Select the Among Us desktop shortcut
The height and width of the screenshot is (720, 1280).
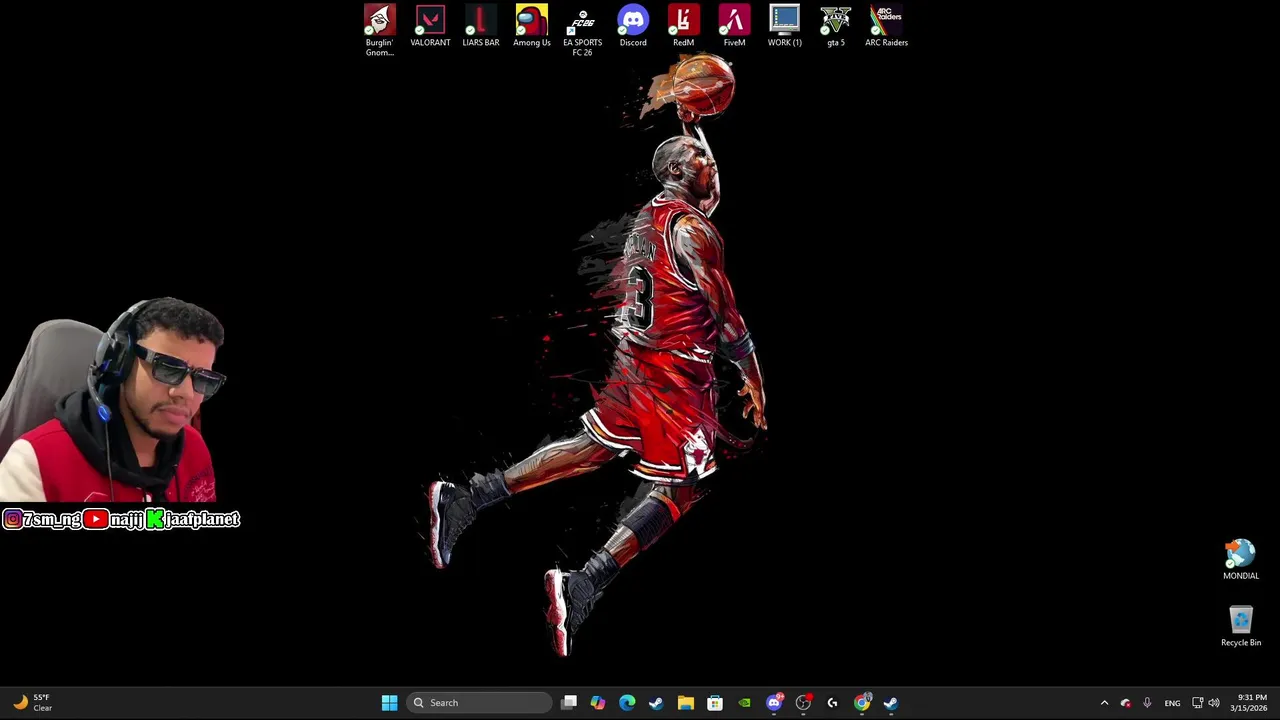pyautogui.click(x=531, y=26)
